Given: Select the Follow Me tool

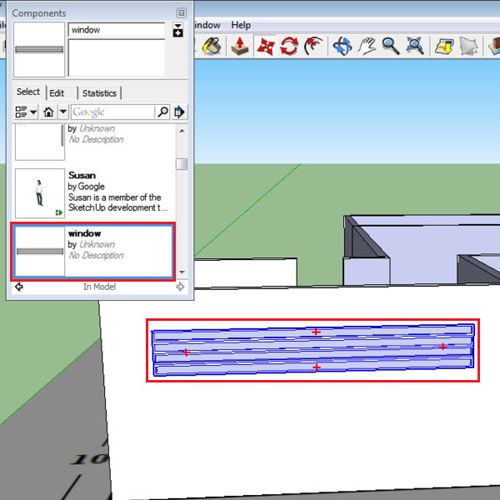Looking at the screenshot, I should [313, 46].
